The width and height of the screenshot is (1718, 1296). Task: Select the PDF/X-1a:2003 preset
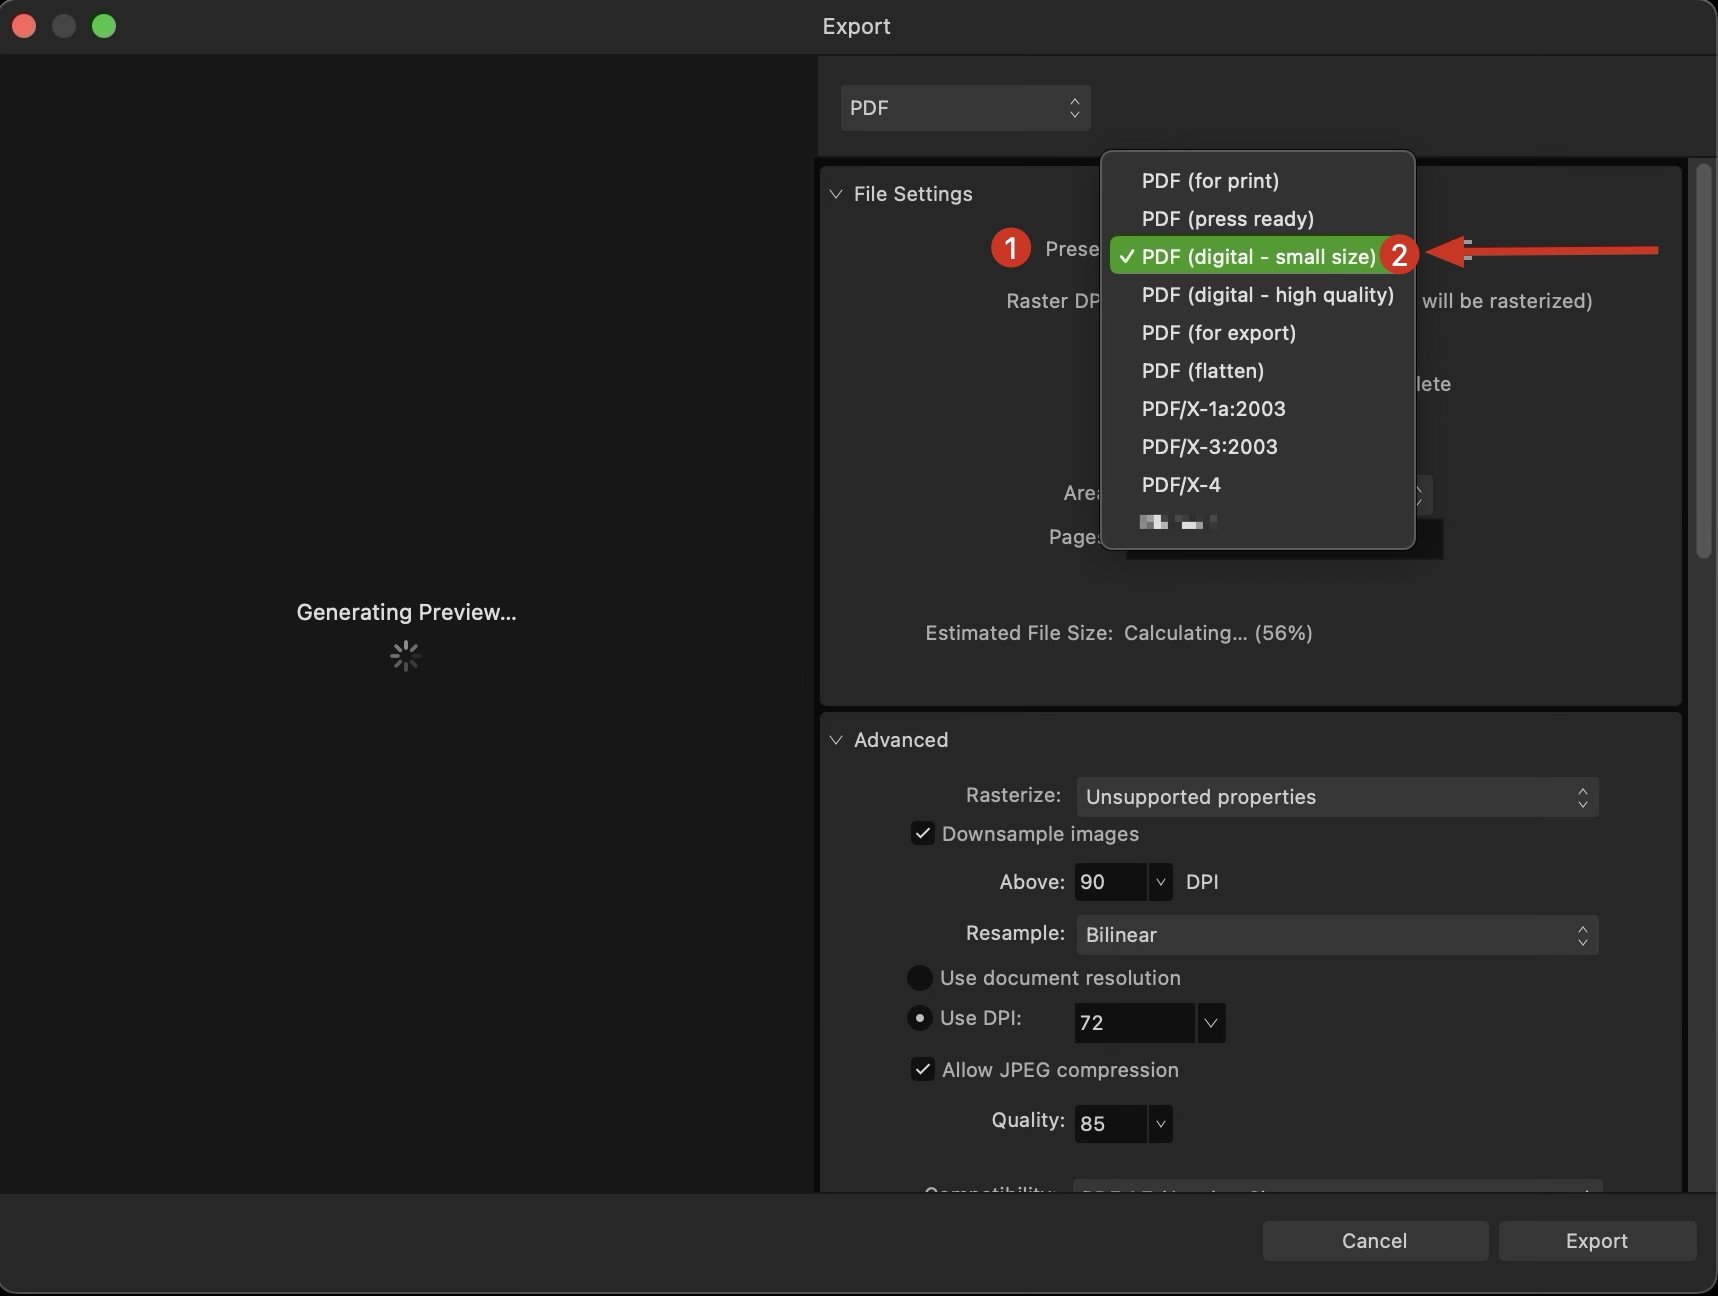(1213, 409)
